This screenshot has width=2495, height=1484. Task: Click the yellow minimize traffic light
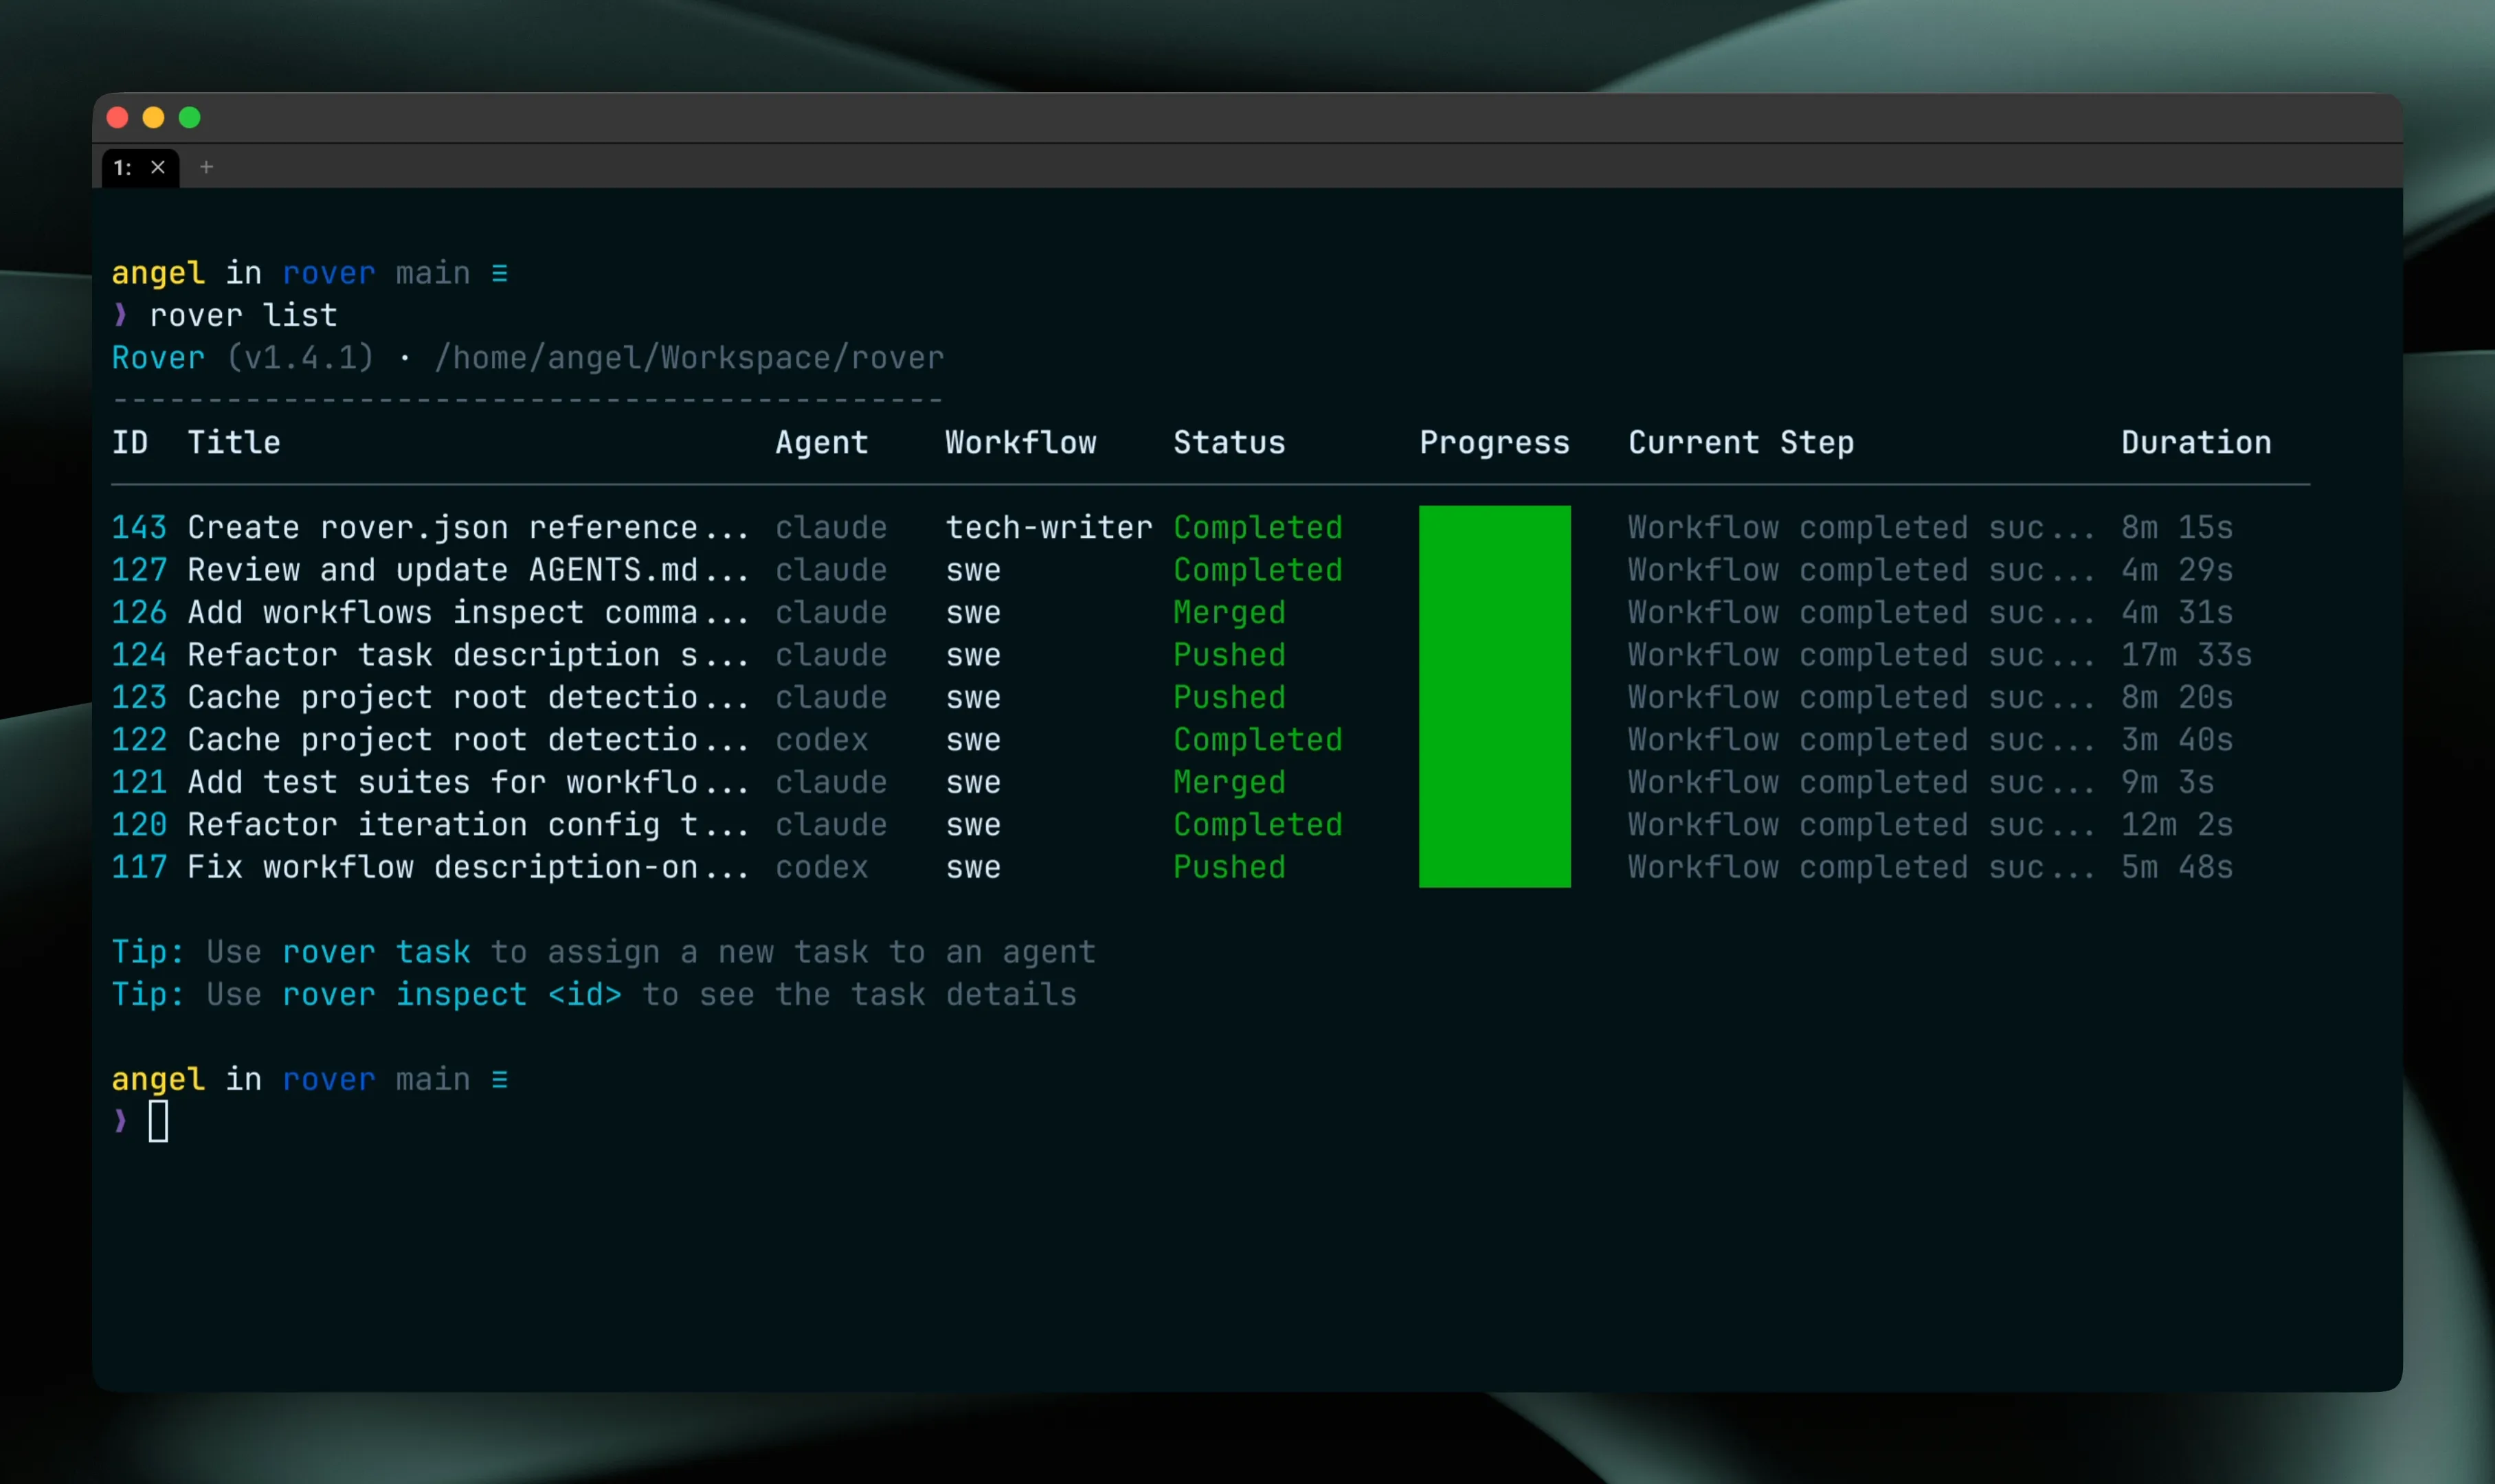153,117
